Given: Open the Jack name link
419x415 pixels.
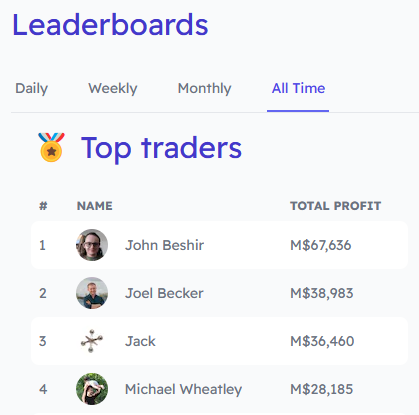Looking at the screenshot, I should (140, 341).
